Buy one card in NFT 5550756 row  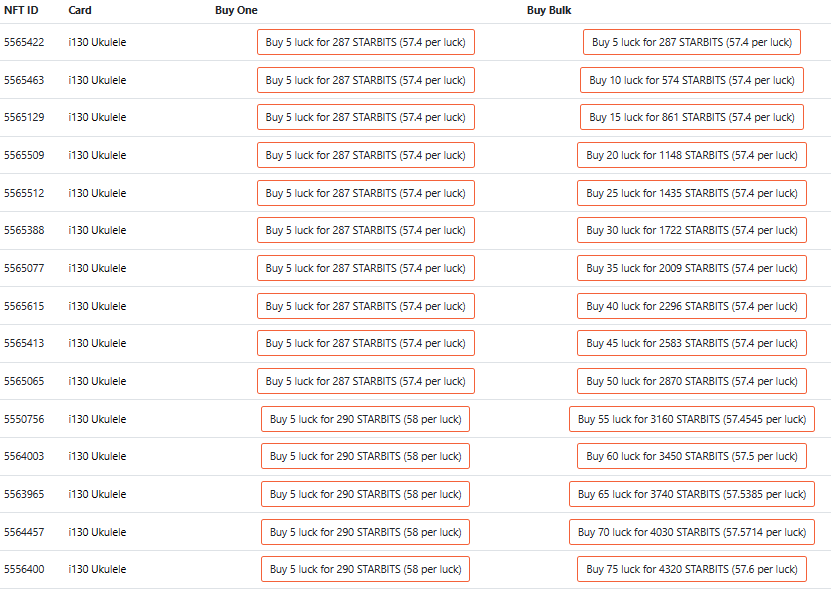coord(365,419)
